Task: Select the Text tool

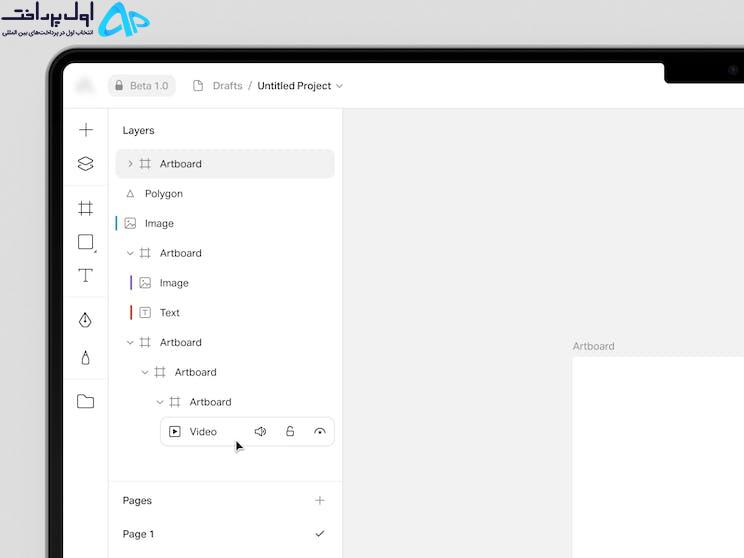Action: pyautogui.click(x=85, y=275)
